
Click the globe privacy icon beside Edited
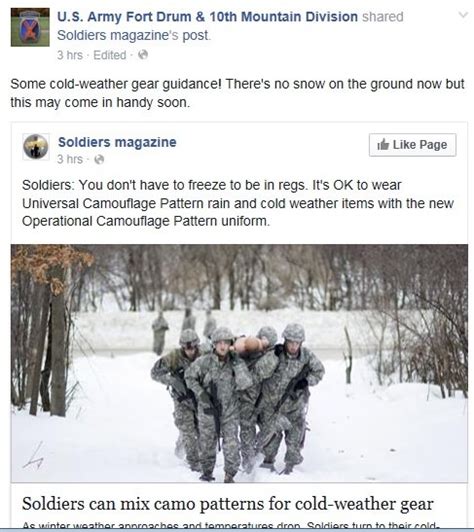(x=143, y=55)
